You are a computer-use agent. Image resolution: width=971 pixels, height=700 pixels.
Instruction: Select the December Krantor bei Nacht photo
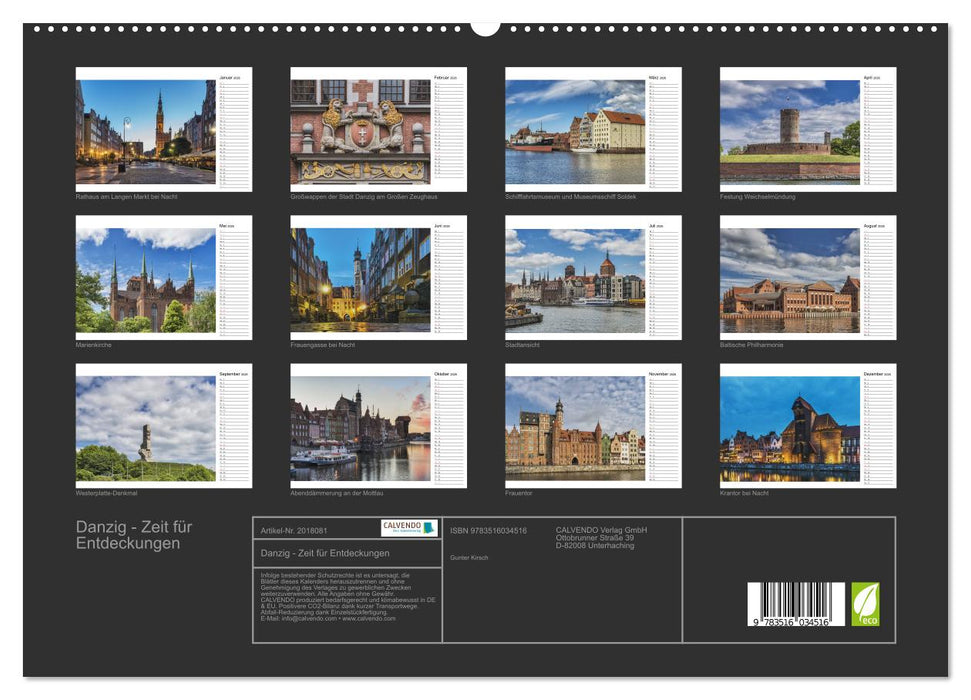[790, 428]
